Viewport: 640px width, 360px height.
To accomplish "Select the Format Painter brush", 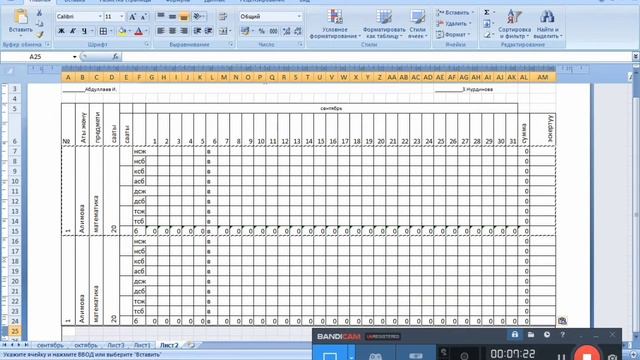I will (x=40, y=35).
